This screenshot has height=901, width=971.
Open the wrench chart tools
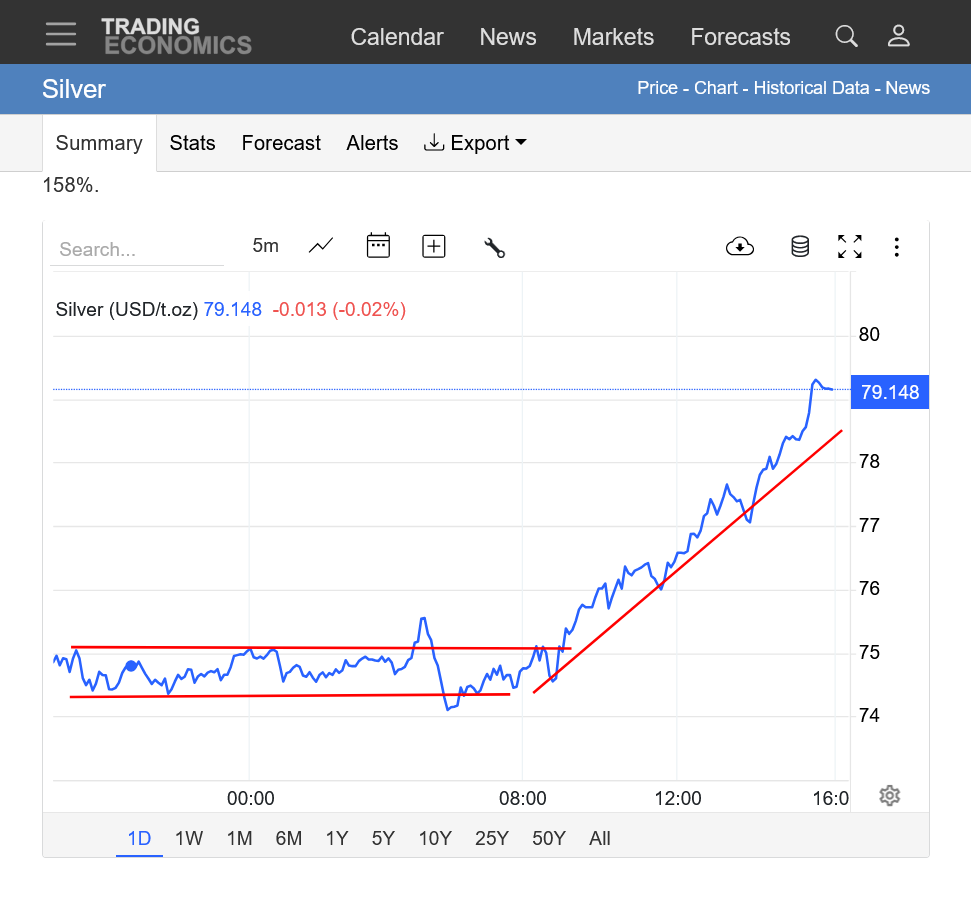[494, 248]
